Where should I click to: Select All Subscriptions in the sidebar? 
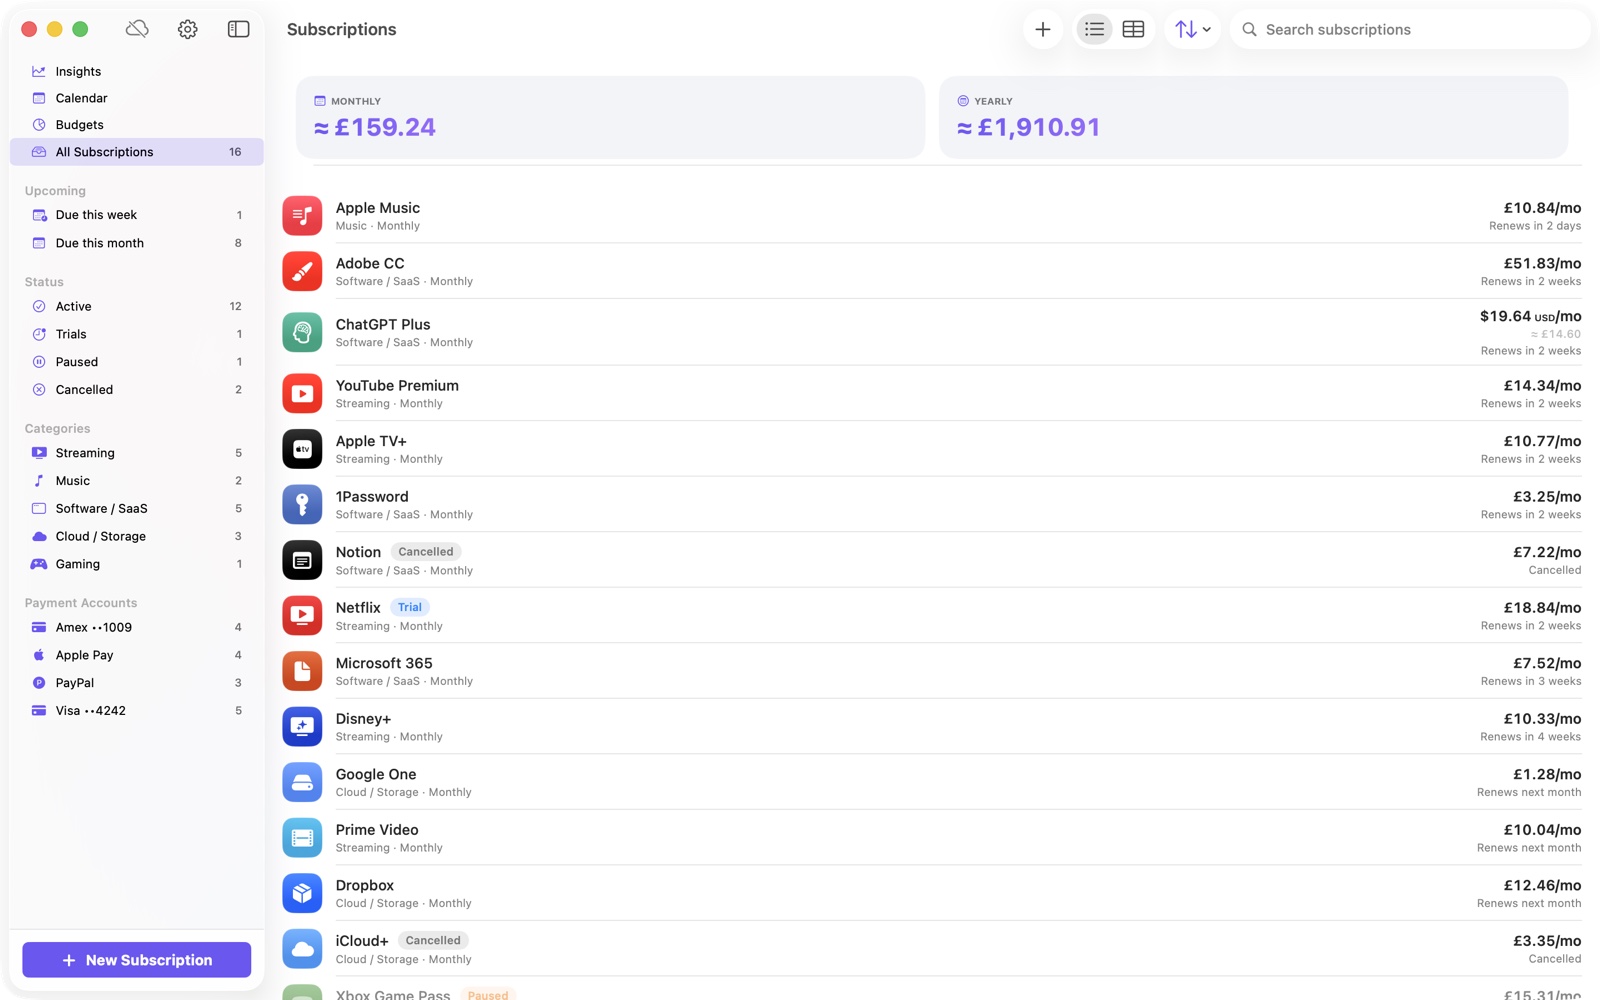point(137,152)
